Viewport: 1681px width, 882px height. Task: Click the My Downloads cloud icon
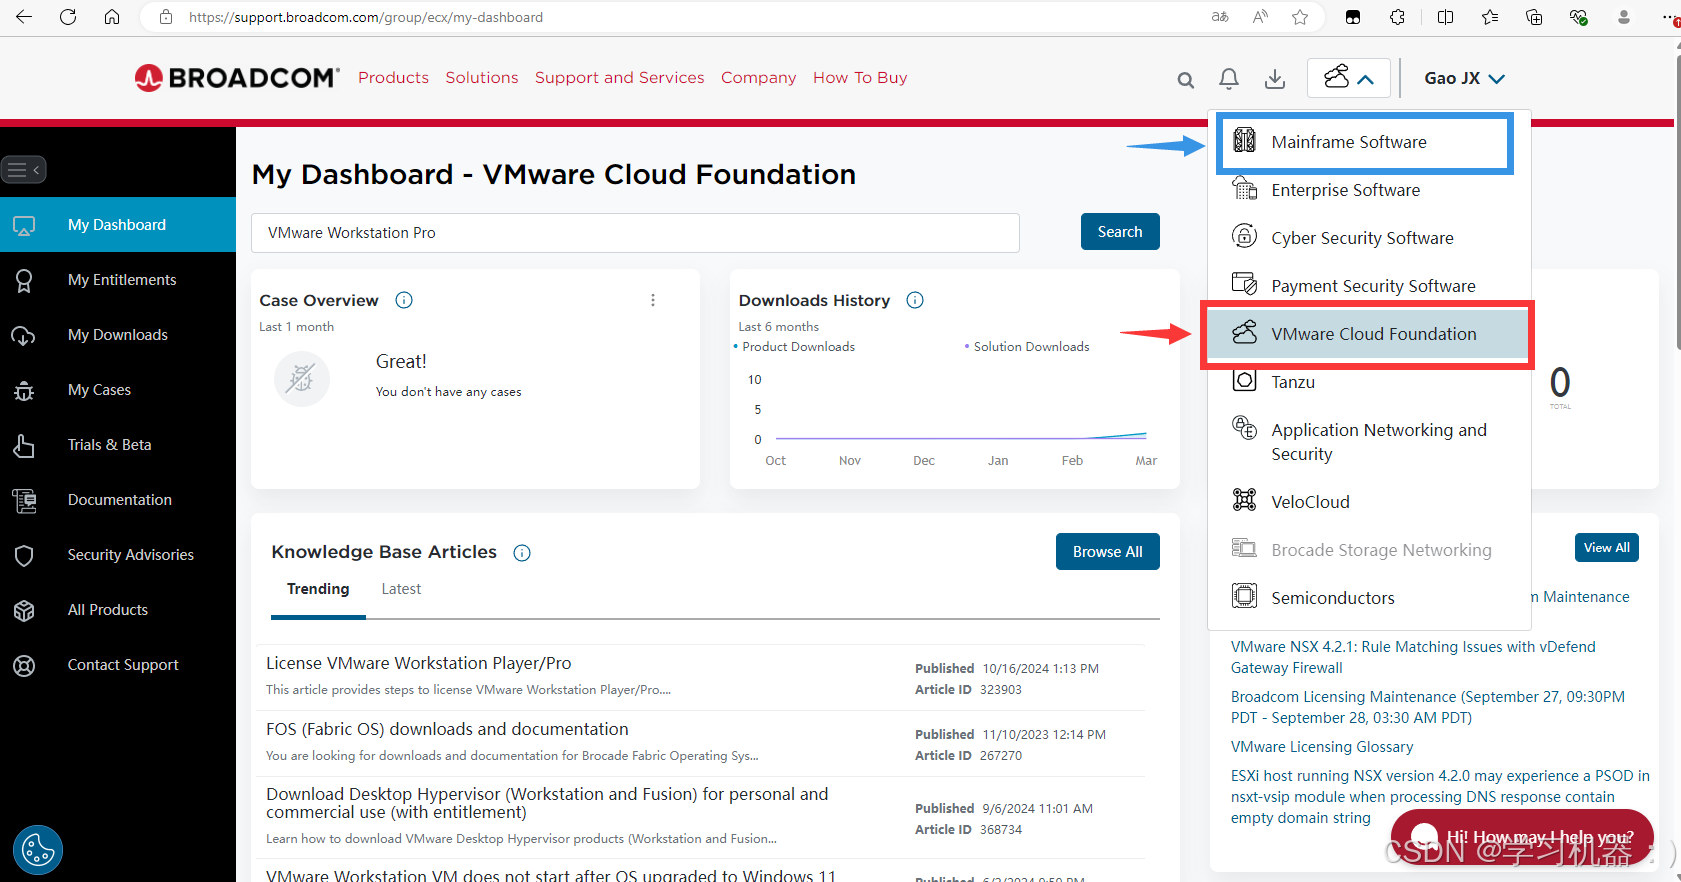click(24, 336)
